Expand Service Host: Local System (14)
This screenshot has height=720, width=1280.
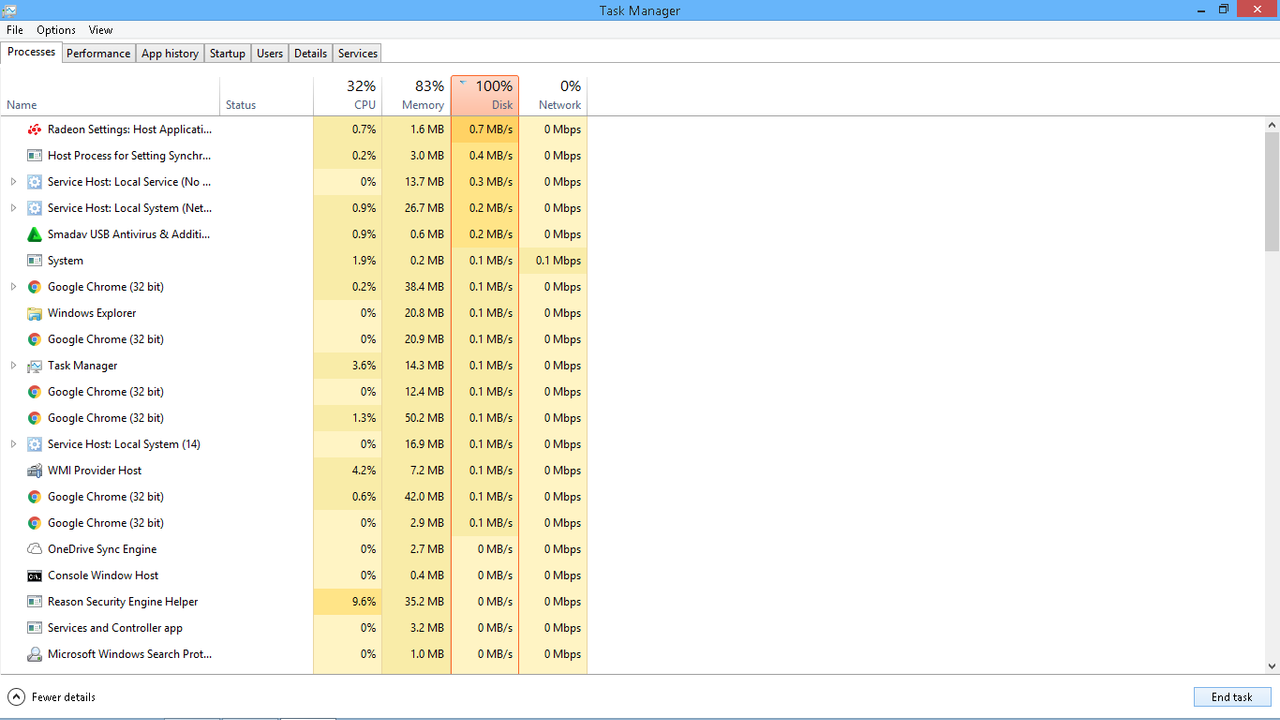[x=13, y=444]
